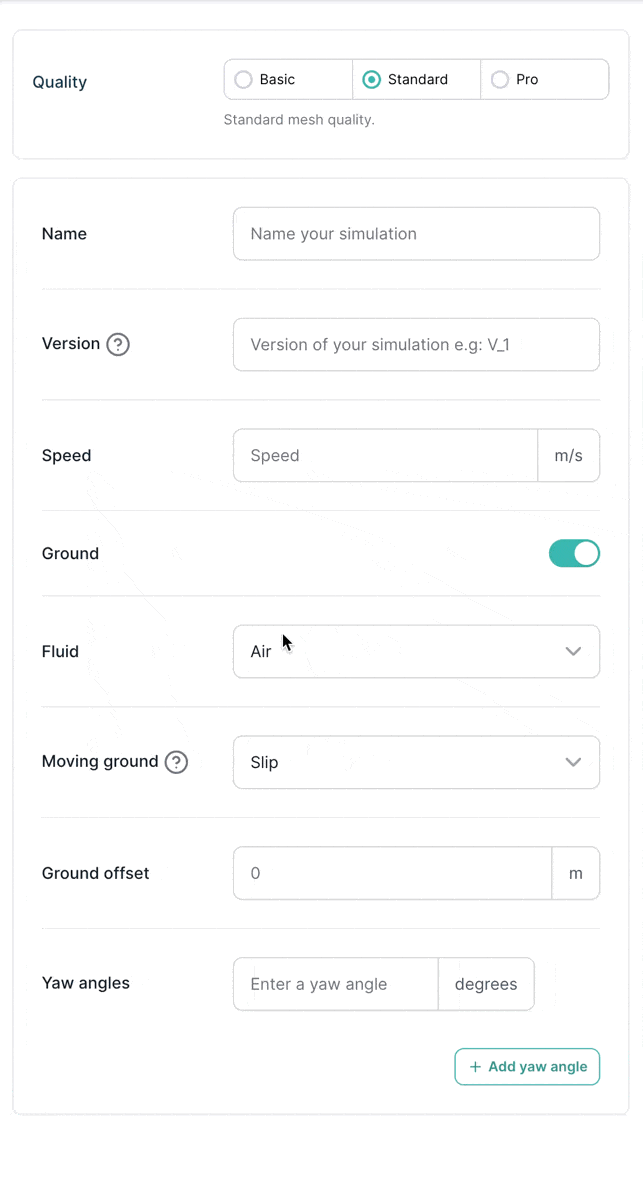Select the Basic quality option
The width and height of the screenshot is (643, 1200).
(x=243, y=80)
